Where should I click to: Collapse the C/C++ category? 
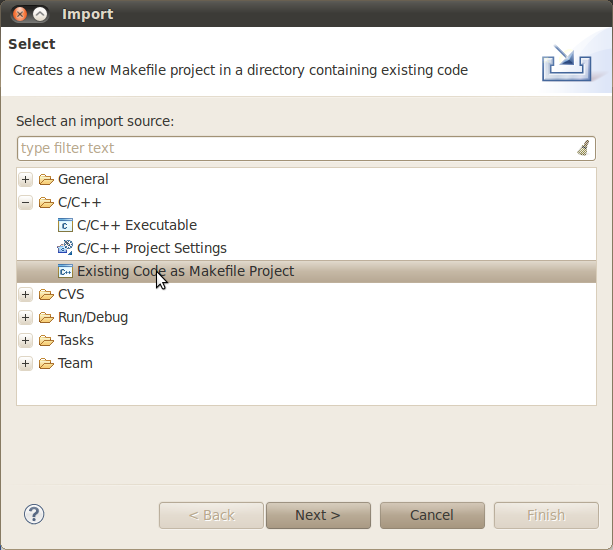tap(26, 203)
